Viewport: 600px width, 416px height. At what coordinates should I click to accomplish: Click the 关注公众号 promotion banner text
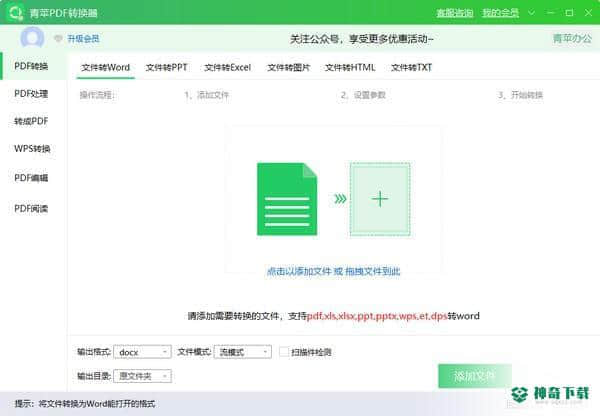pyautogui.click(x=362, y=39)
